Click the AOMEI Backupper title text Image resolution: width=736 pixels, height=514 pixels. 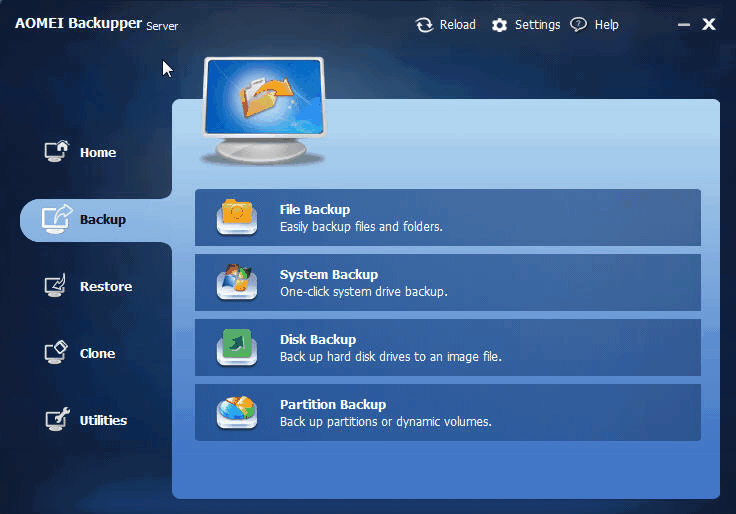click(x=78, y=23)
